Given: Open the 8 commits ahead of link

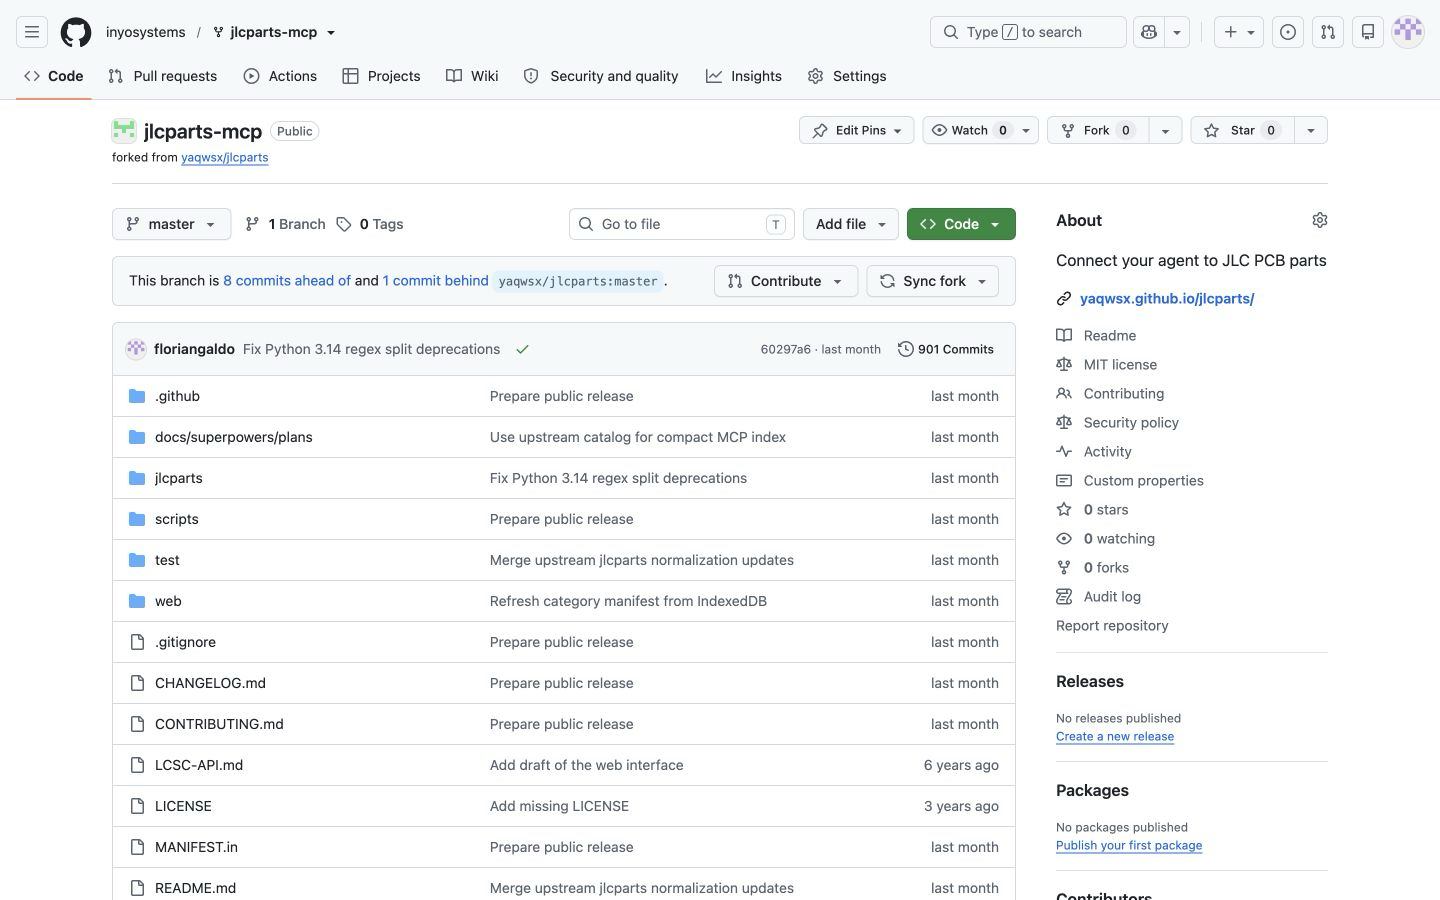Looking at the screenshot, I should click(x=287, y=281).
